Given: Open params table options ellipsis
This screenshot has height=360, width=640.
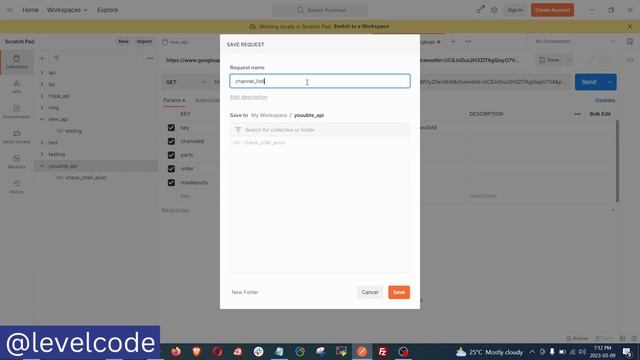Looking at the screenshot, I should pyautogui.click(x=577, y=114).
